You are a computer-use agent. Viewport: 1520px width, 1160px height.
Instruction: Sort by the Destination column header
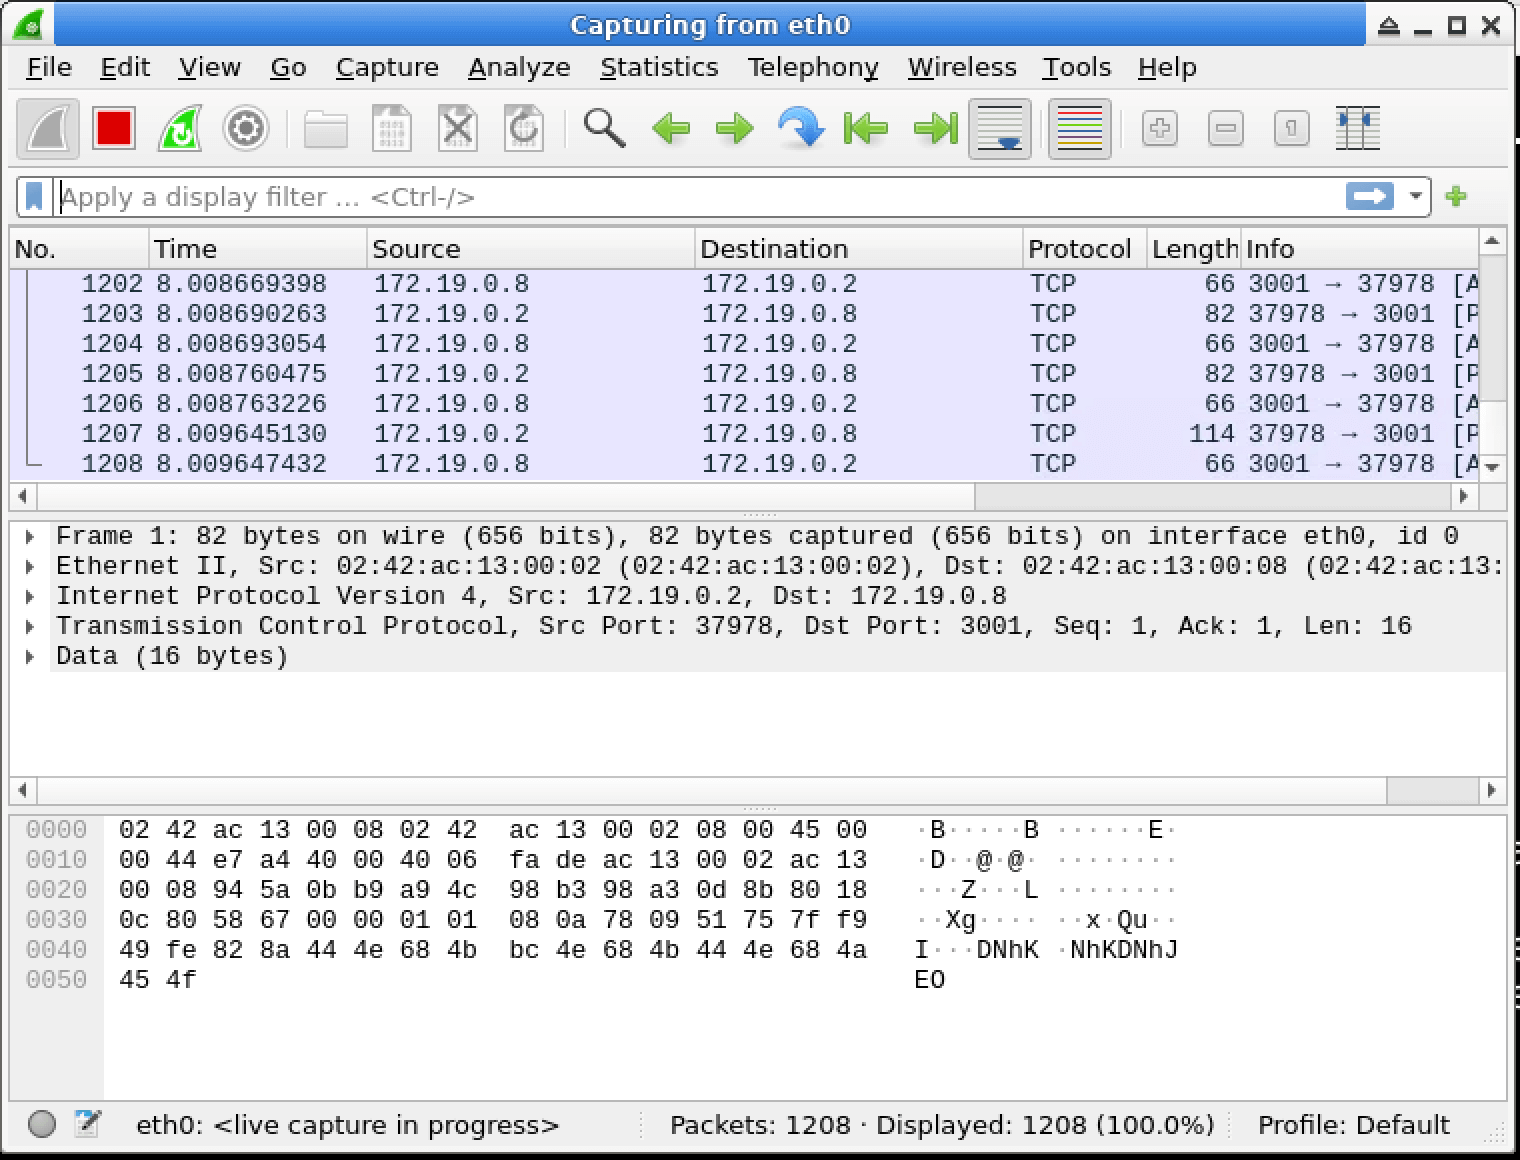point(859,249)
